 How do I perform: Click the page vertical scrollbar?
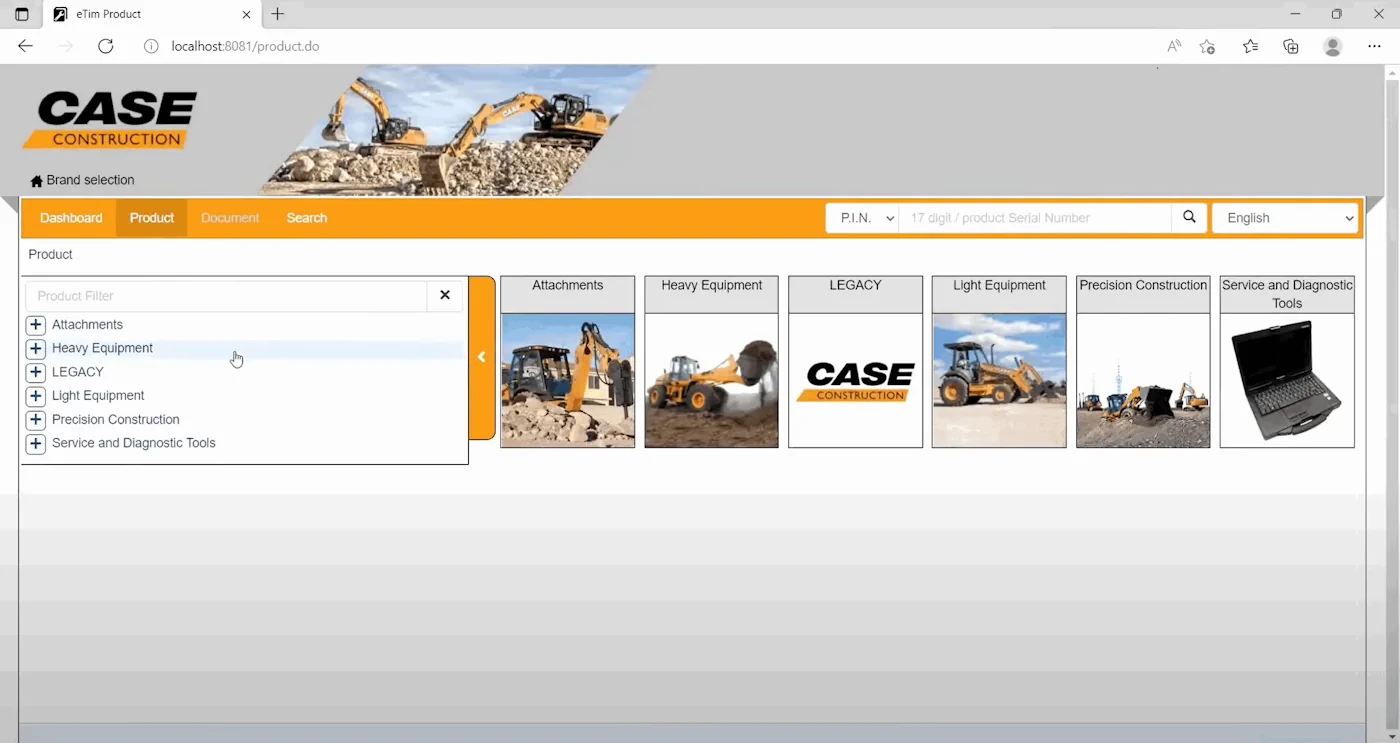[x=1392, y=403]
